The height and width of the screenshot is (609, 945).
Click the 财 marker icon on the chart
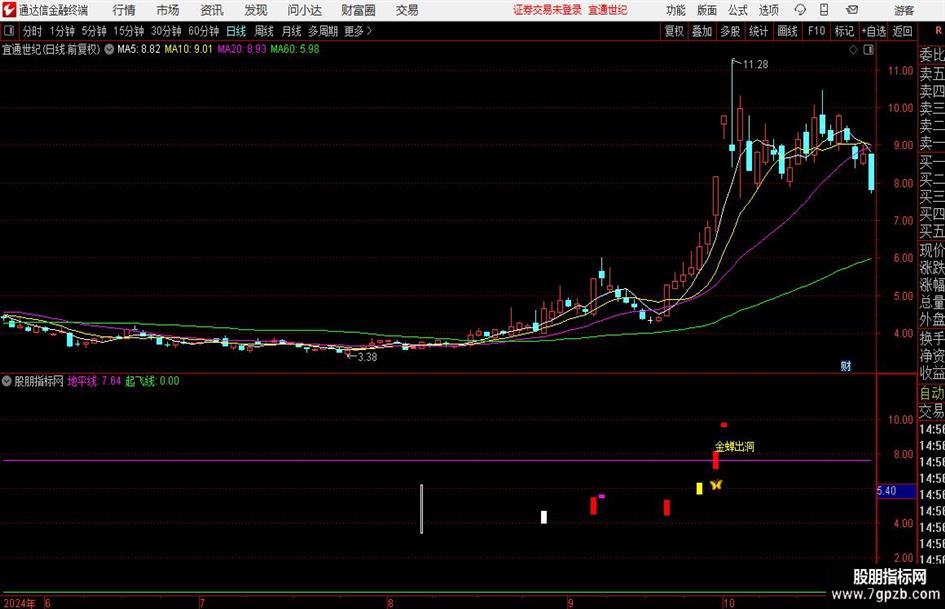pyautogui.click(x=846, y=366)
